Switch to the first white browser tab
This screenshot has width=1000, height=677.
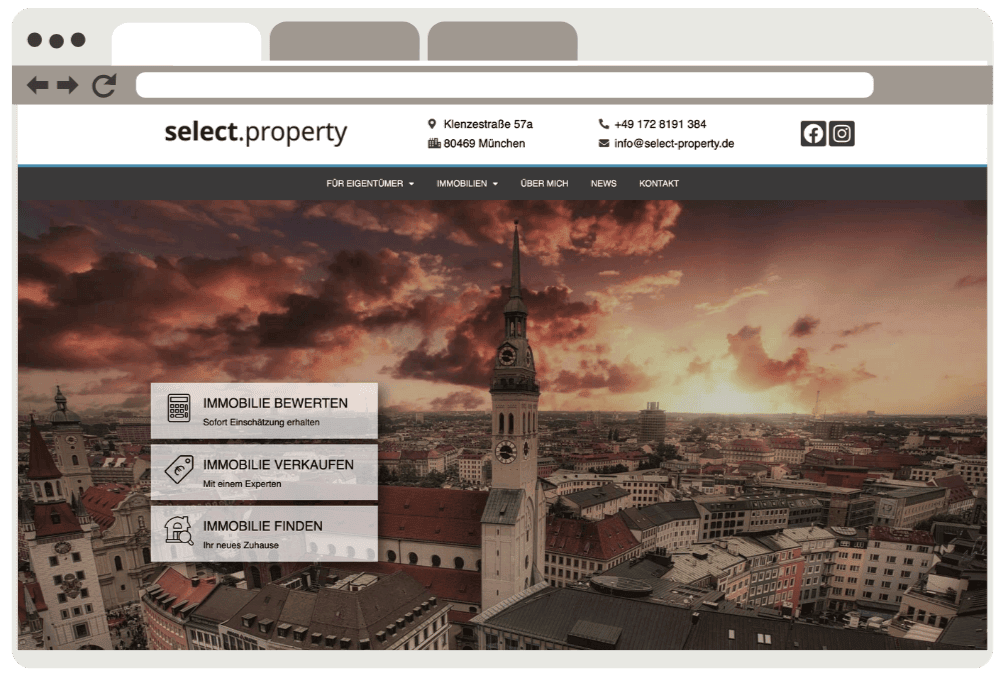(x=186, y=43)
